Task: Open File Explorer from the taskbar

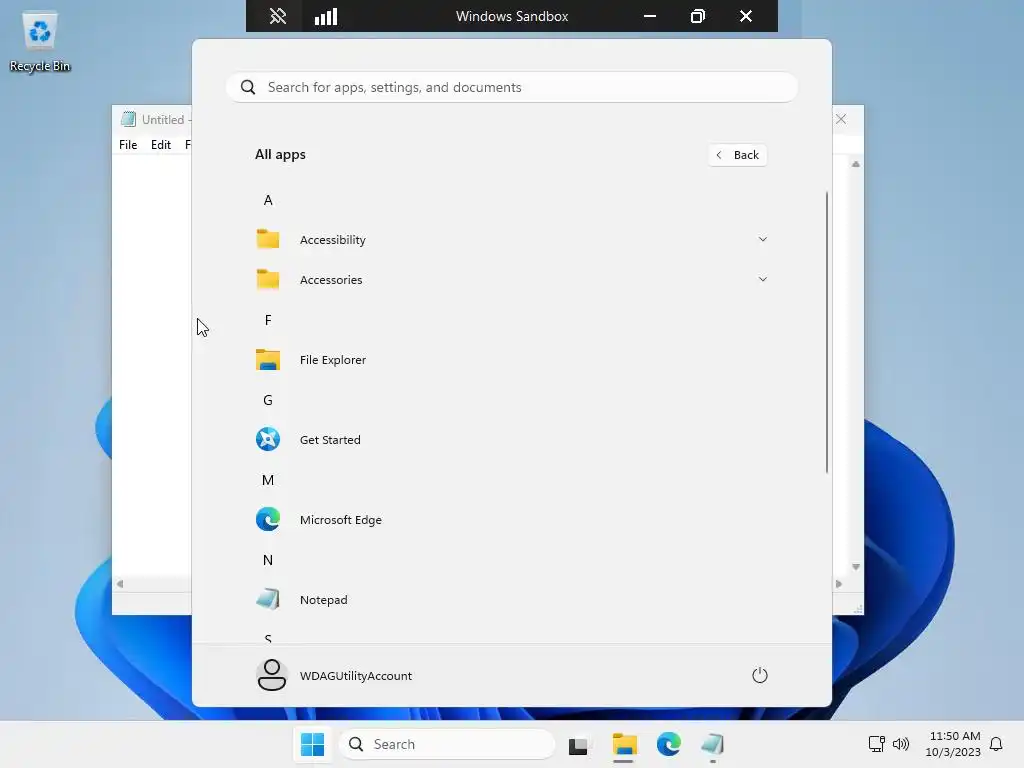Action: pos(624,744)
